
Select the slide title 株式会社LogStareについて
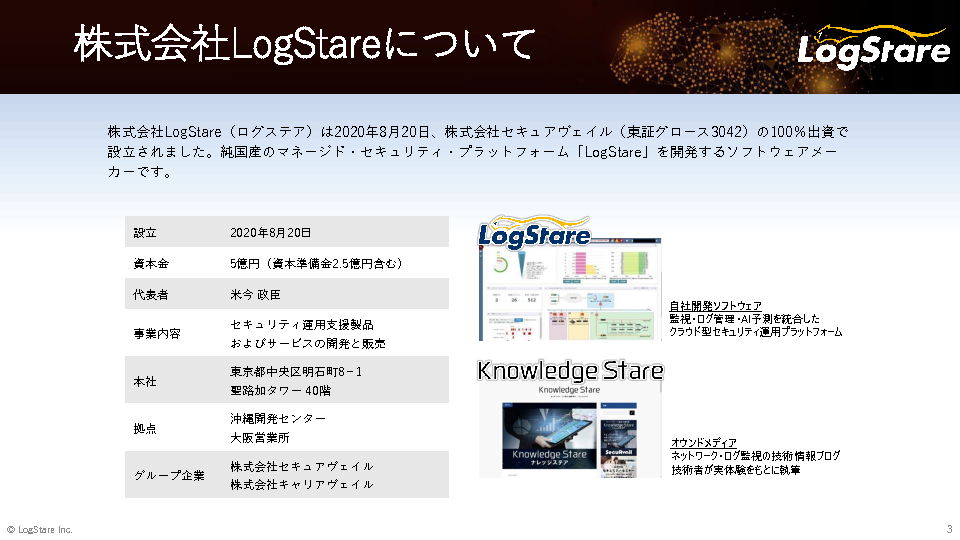pyautogui.click(x=305, y=46)
